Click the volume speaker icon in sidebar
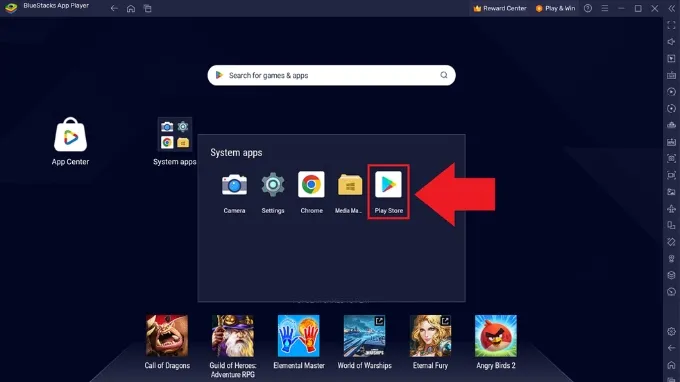680x382 pixels. click(671, 42)
